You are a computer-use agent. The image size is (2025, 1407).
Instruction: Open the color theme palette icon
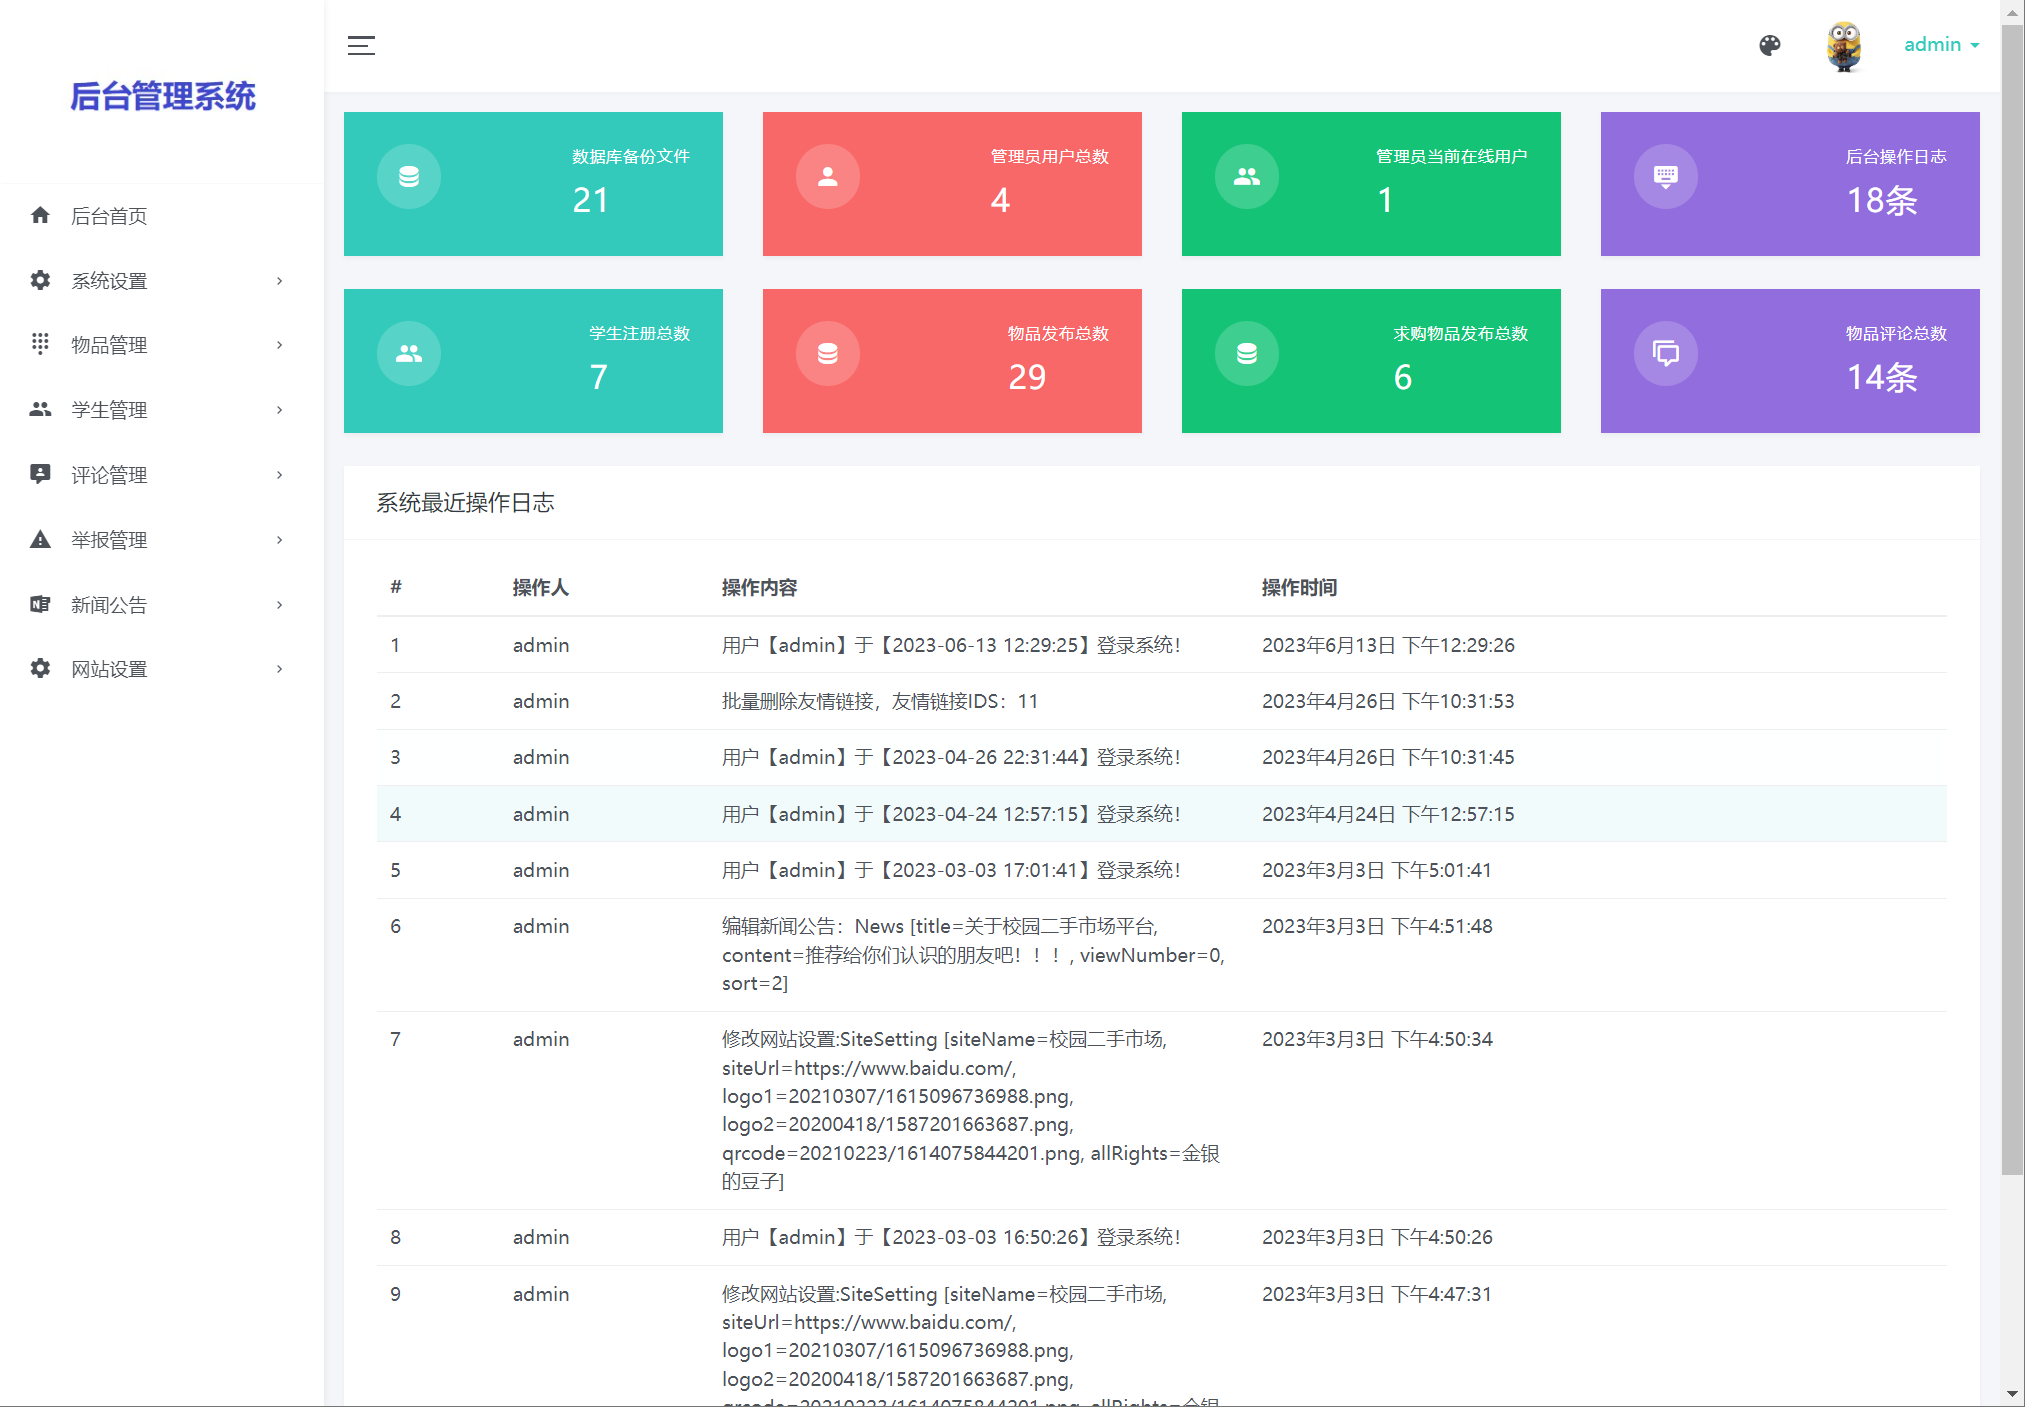coord(1769,45)
